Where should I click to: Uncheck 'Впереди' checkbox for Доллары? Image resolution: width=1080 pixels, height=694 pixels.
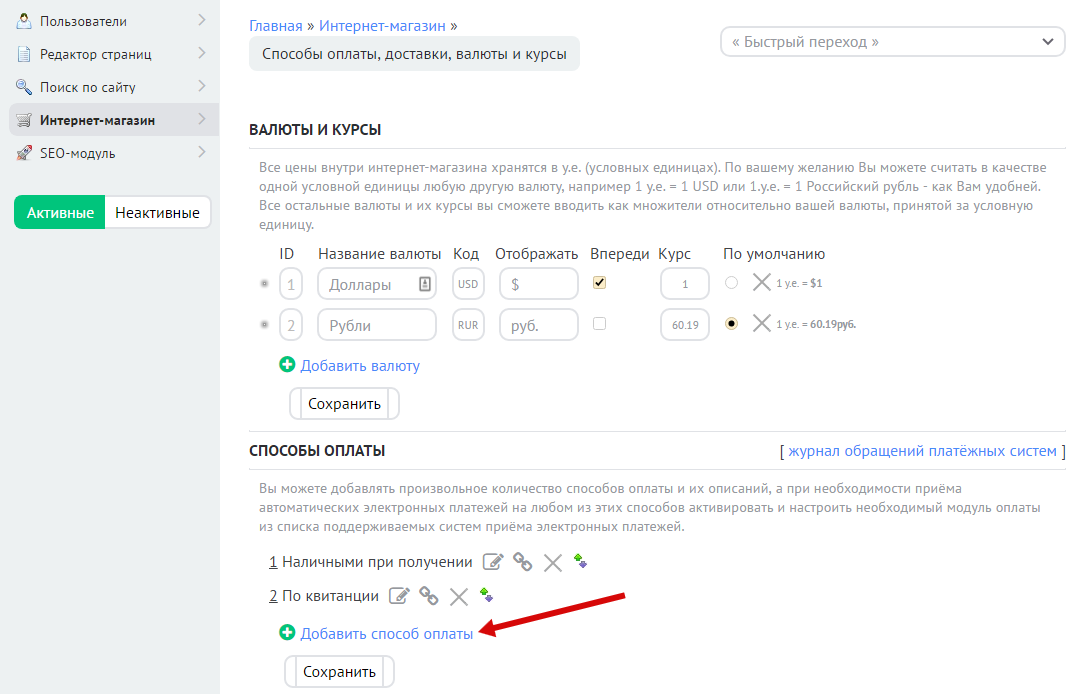600,283
